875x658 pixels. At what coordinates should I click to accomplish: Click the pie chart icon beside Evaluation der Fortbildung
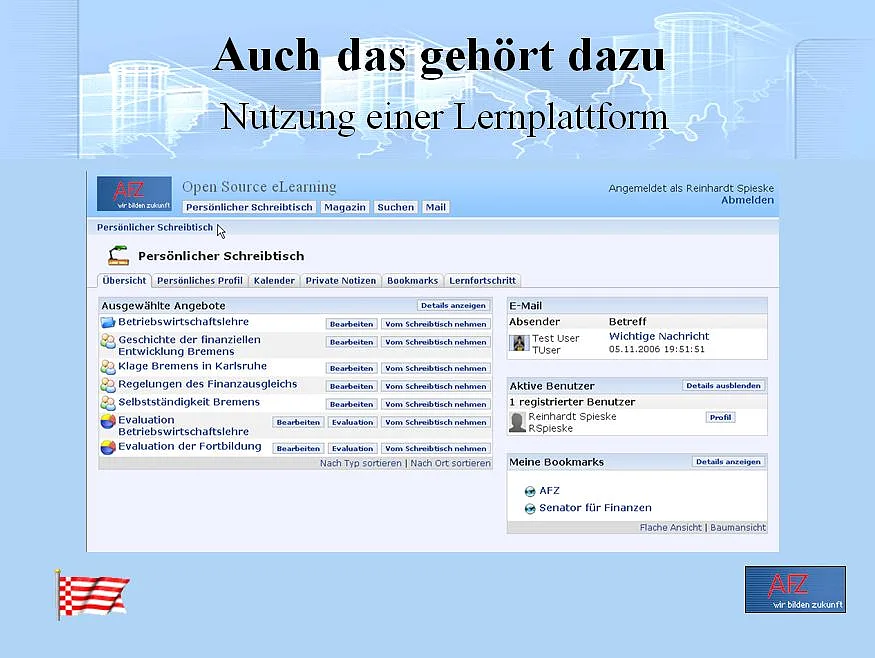pyautogui.click(x=108, y=448)
